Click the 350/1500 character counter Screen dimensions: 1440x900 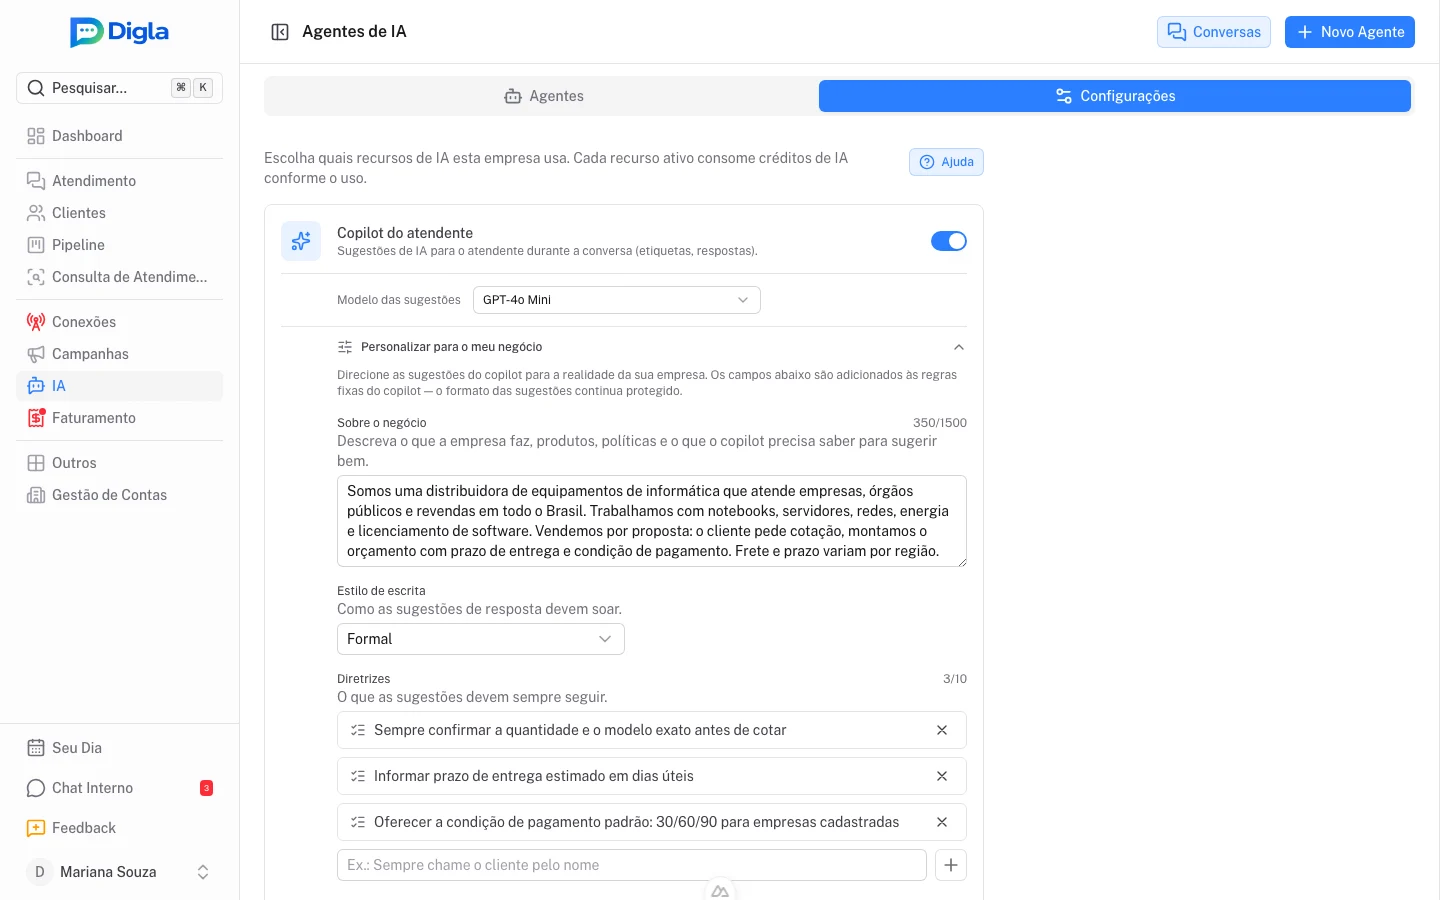(x=940, y=423)
